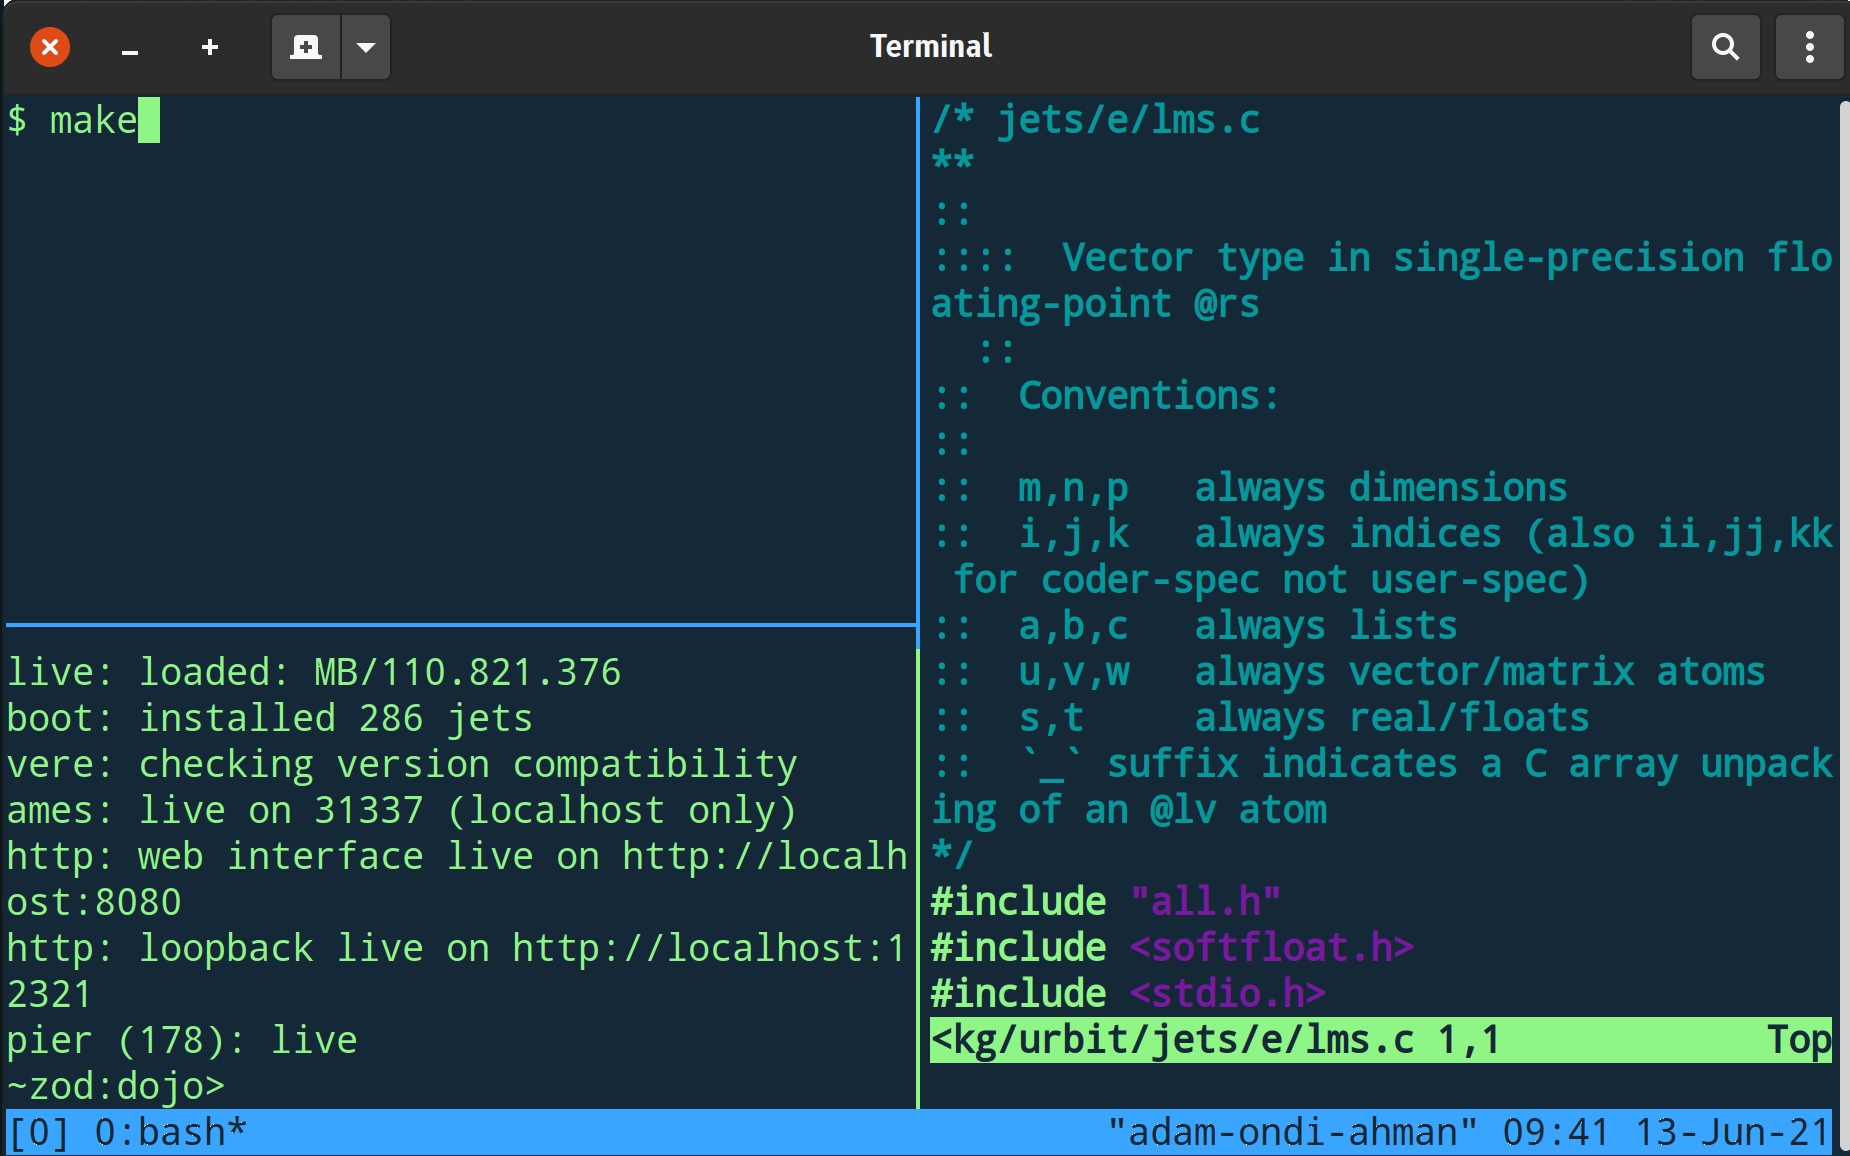Maximize the terminal using the plus button
The height and width of the screenshot is (1156, 1850).
210,47
